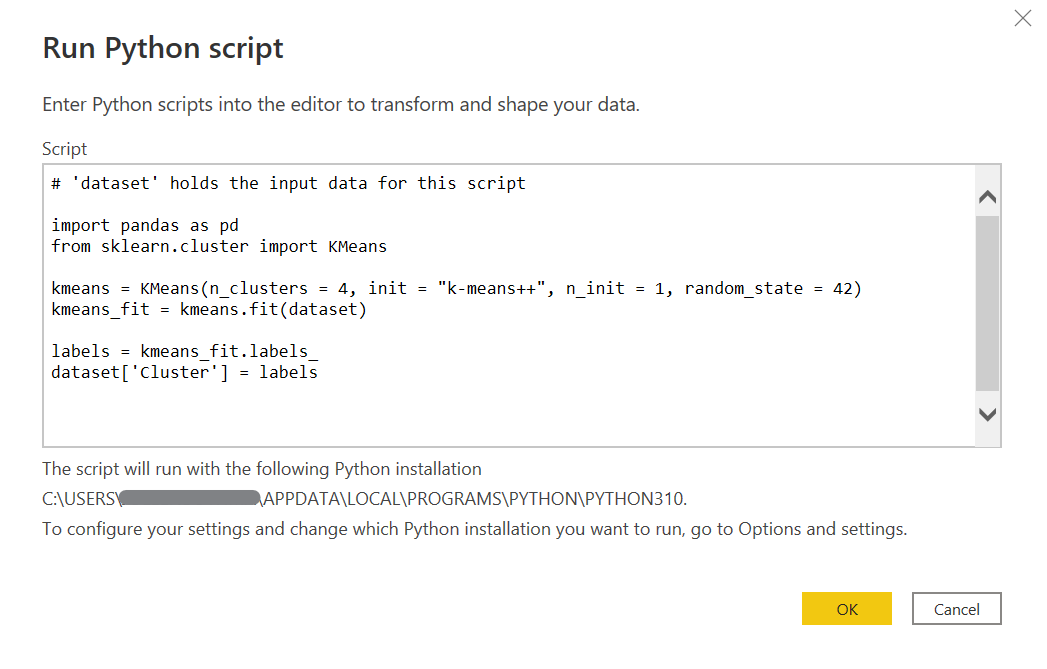Click the Run Python script title

tap(162, 47)
